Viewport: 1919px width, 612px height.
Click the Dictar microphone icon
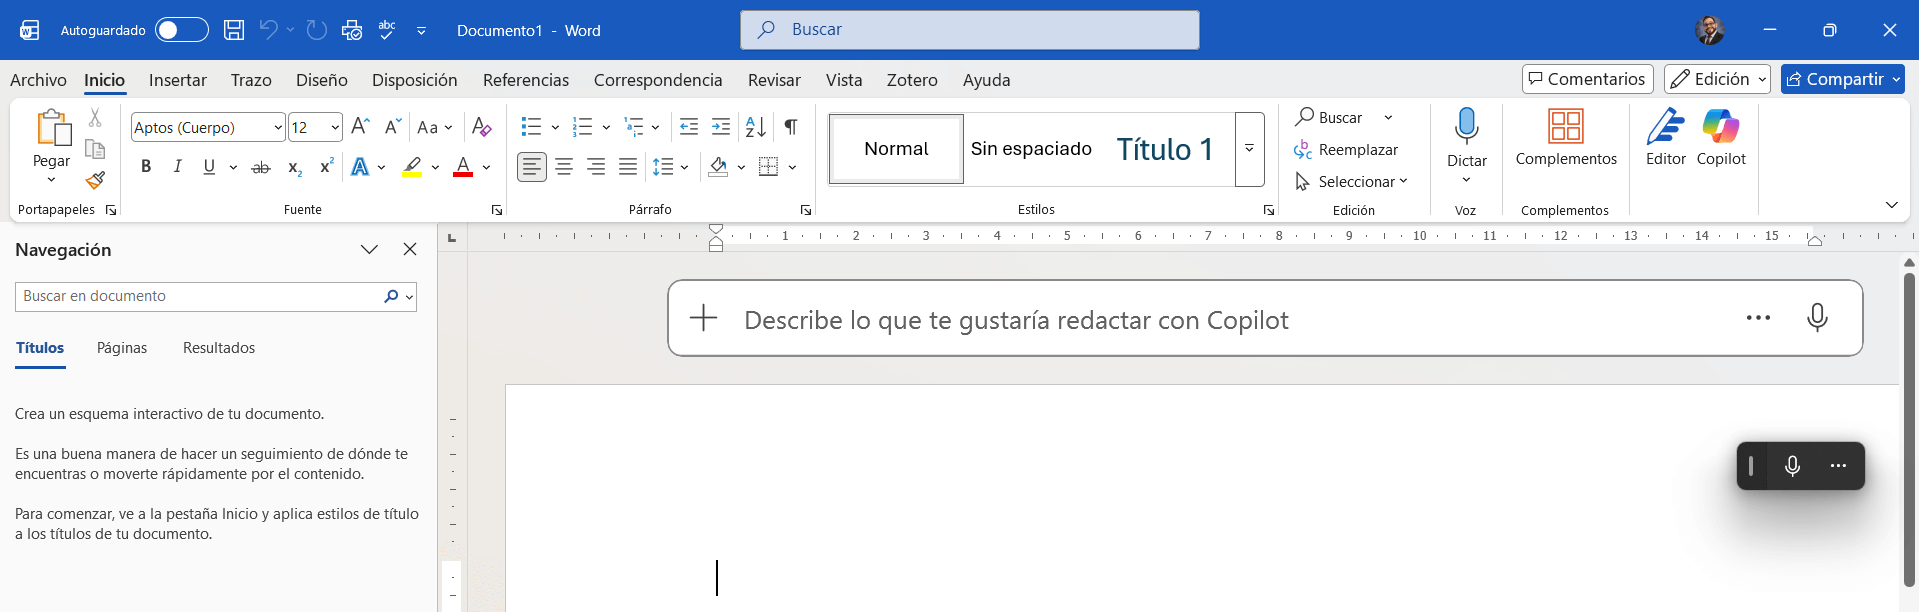(1467, 127)
